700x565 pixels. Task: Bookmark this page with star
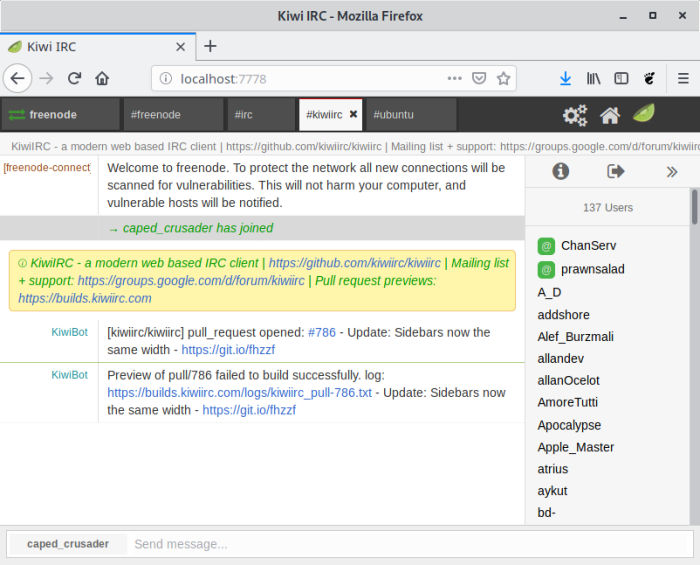504,79
